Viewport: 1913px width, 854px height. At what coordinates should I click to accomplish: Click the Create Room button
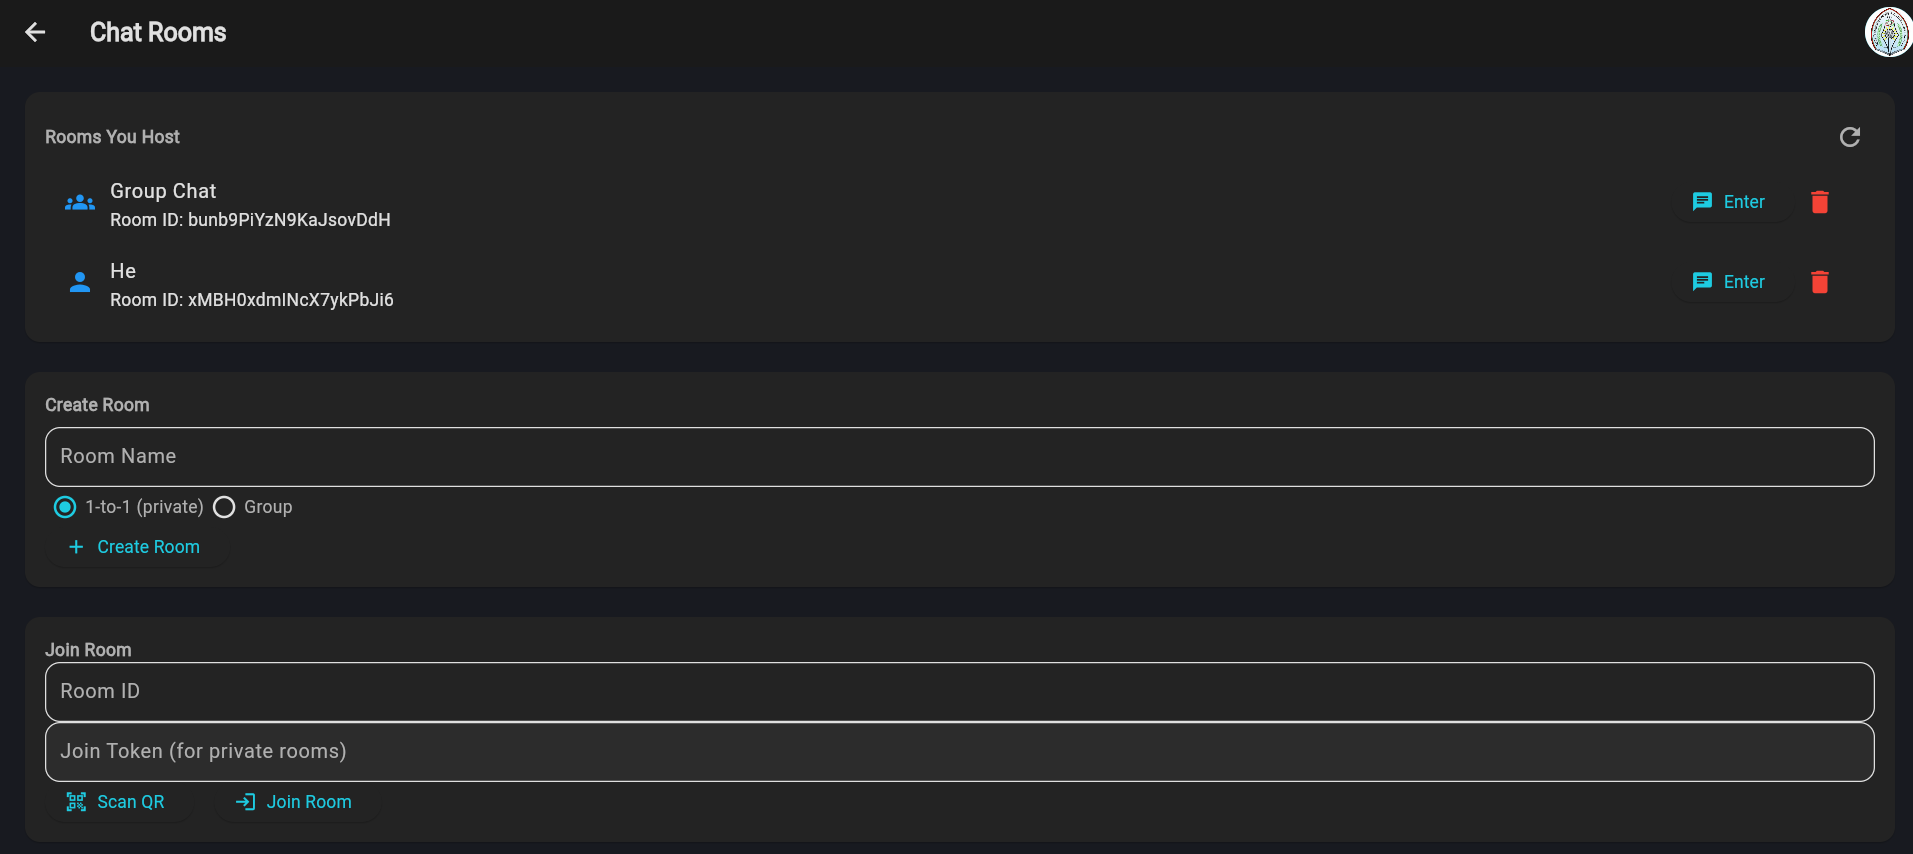click(x=134, y=547)
